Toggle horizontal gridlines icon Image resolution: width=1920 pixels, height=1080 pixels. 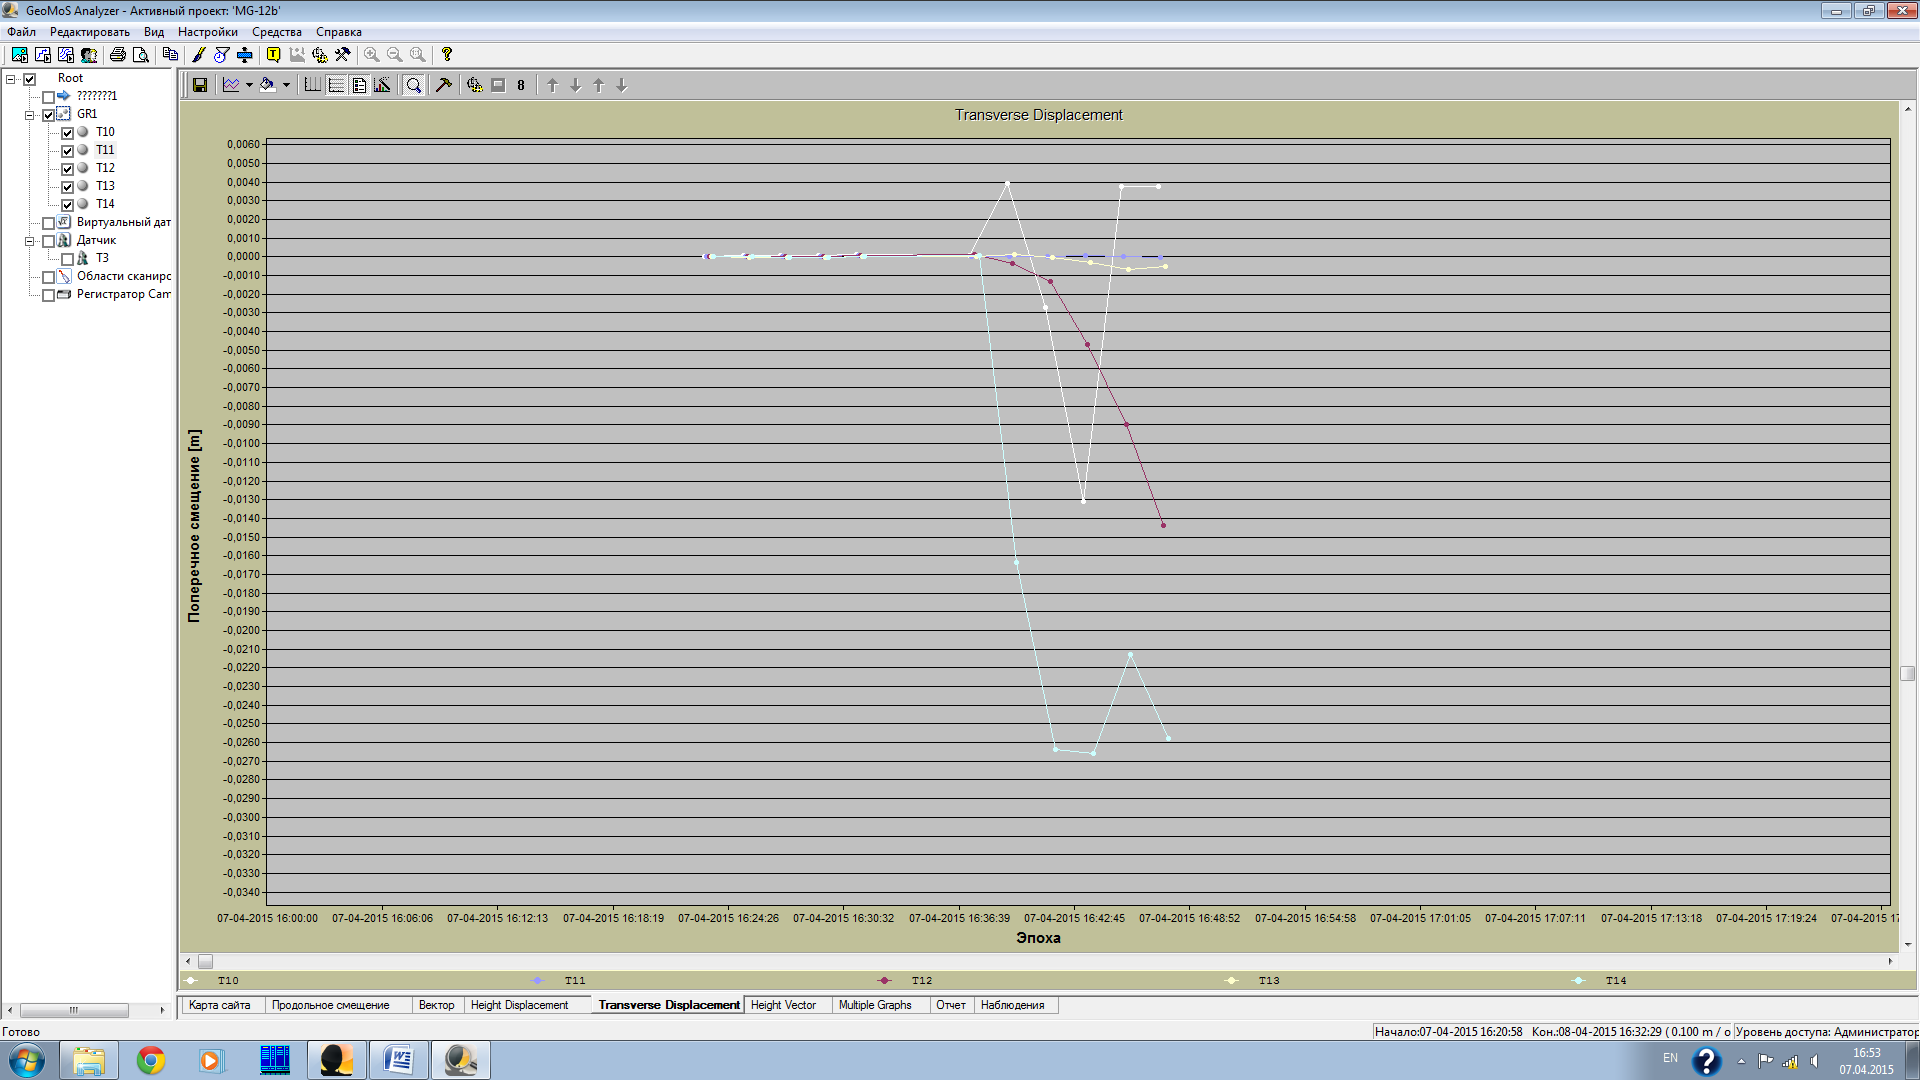coord(336,85)
